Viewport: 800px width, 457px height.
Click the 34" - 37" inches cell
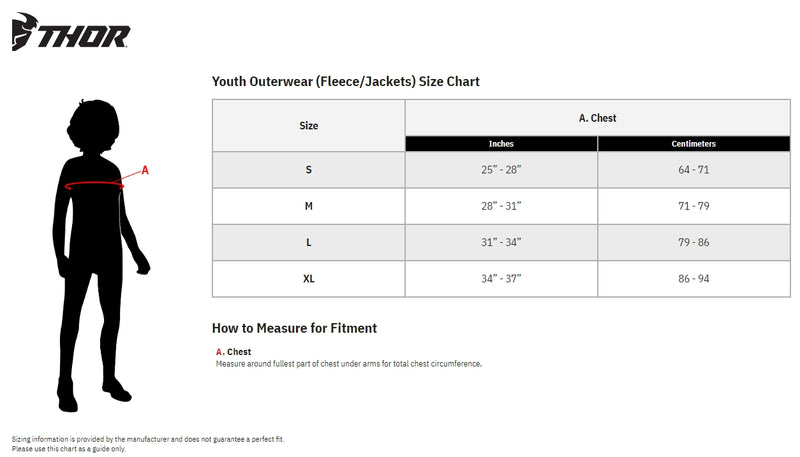pos(501,278)
